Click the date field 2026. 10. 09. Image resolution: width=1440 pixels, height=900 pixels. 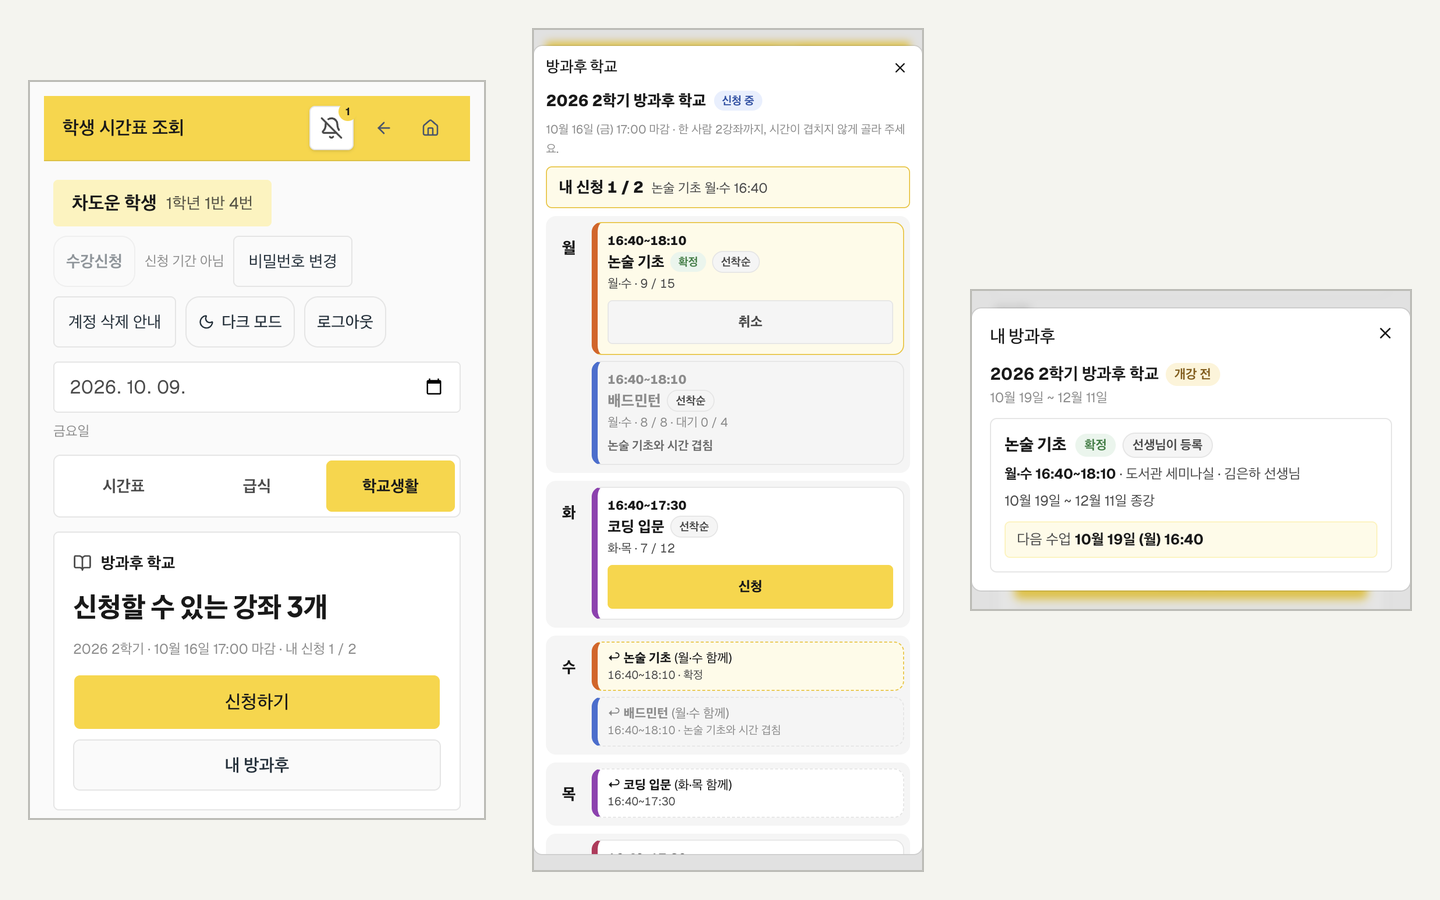coord(257,387)
